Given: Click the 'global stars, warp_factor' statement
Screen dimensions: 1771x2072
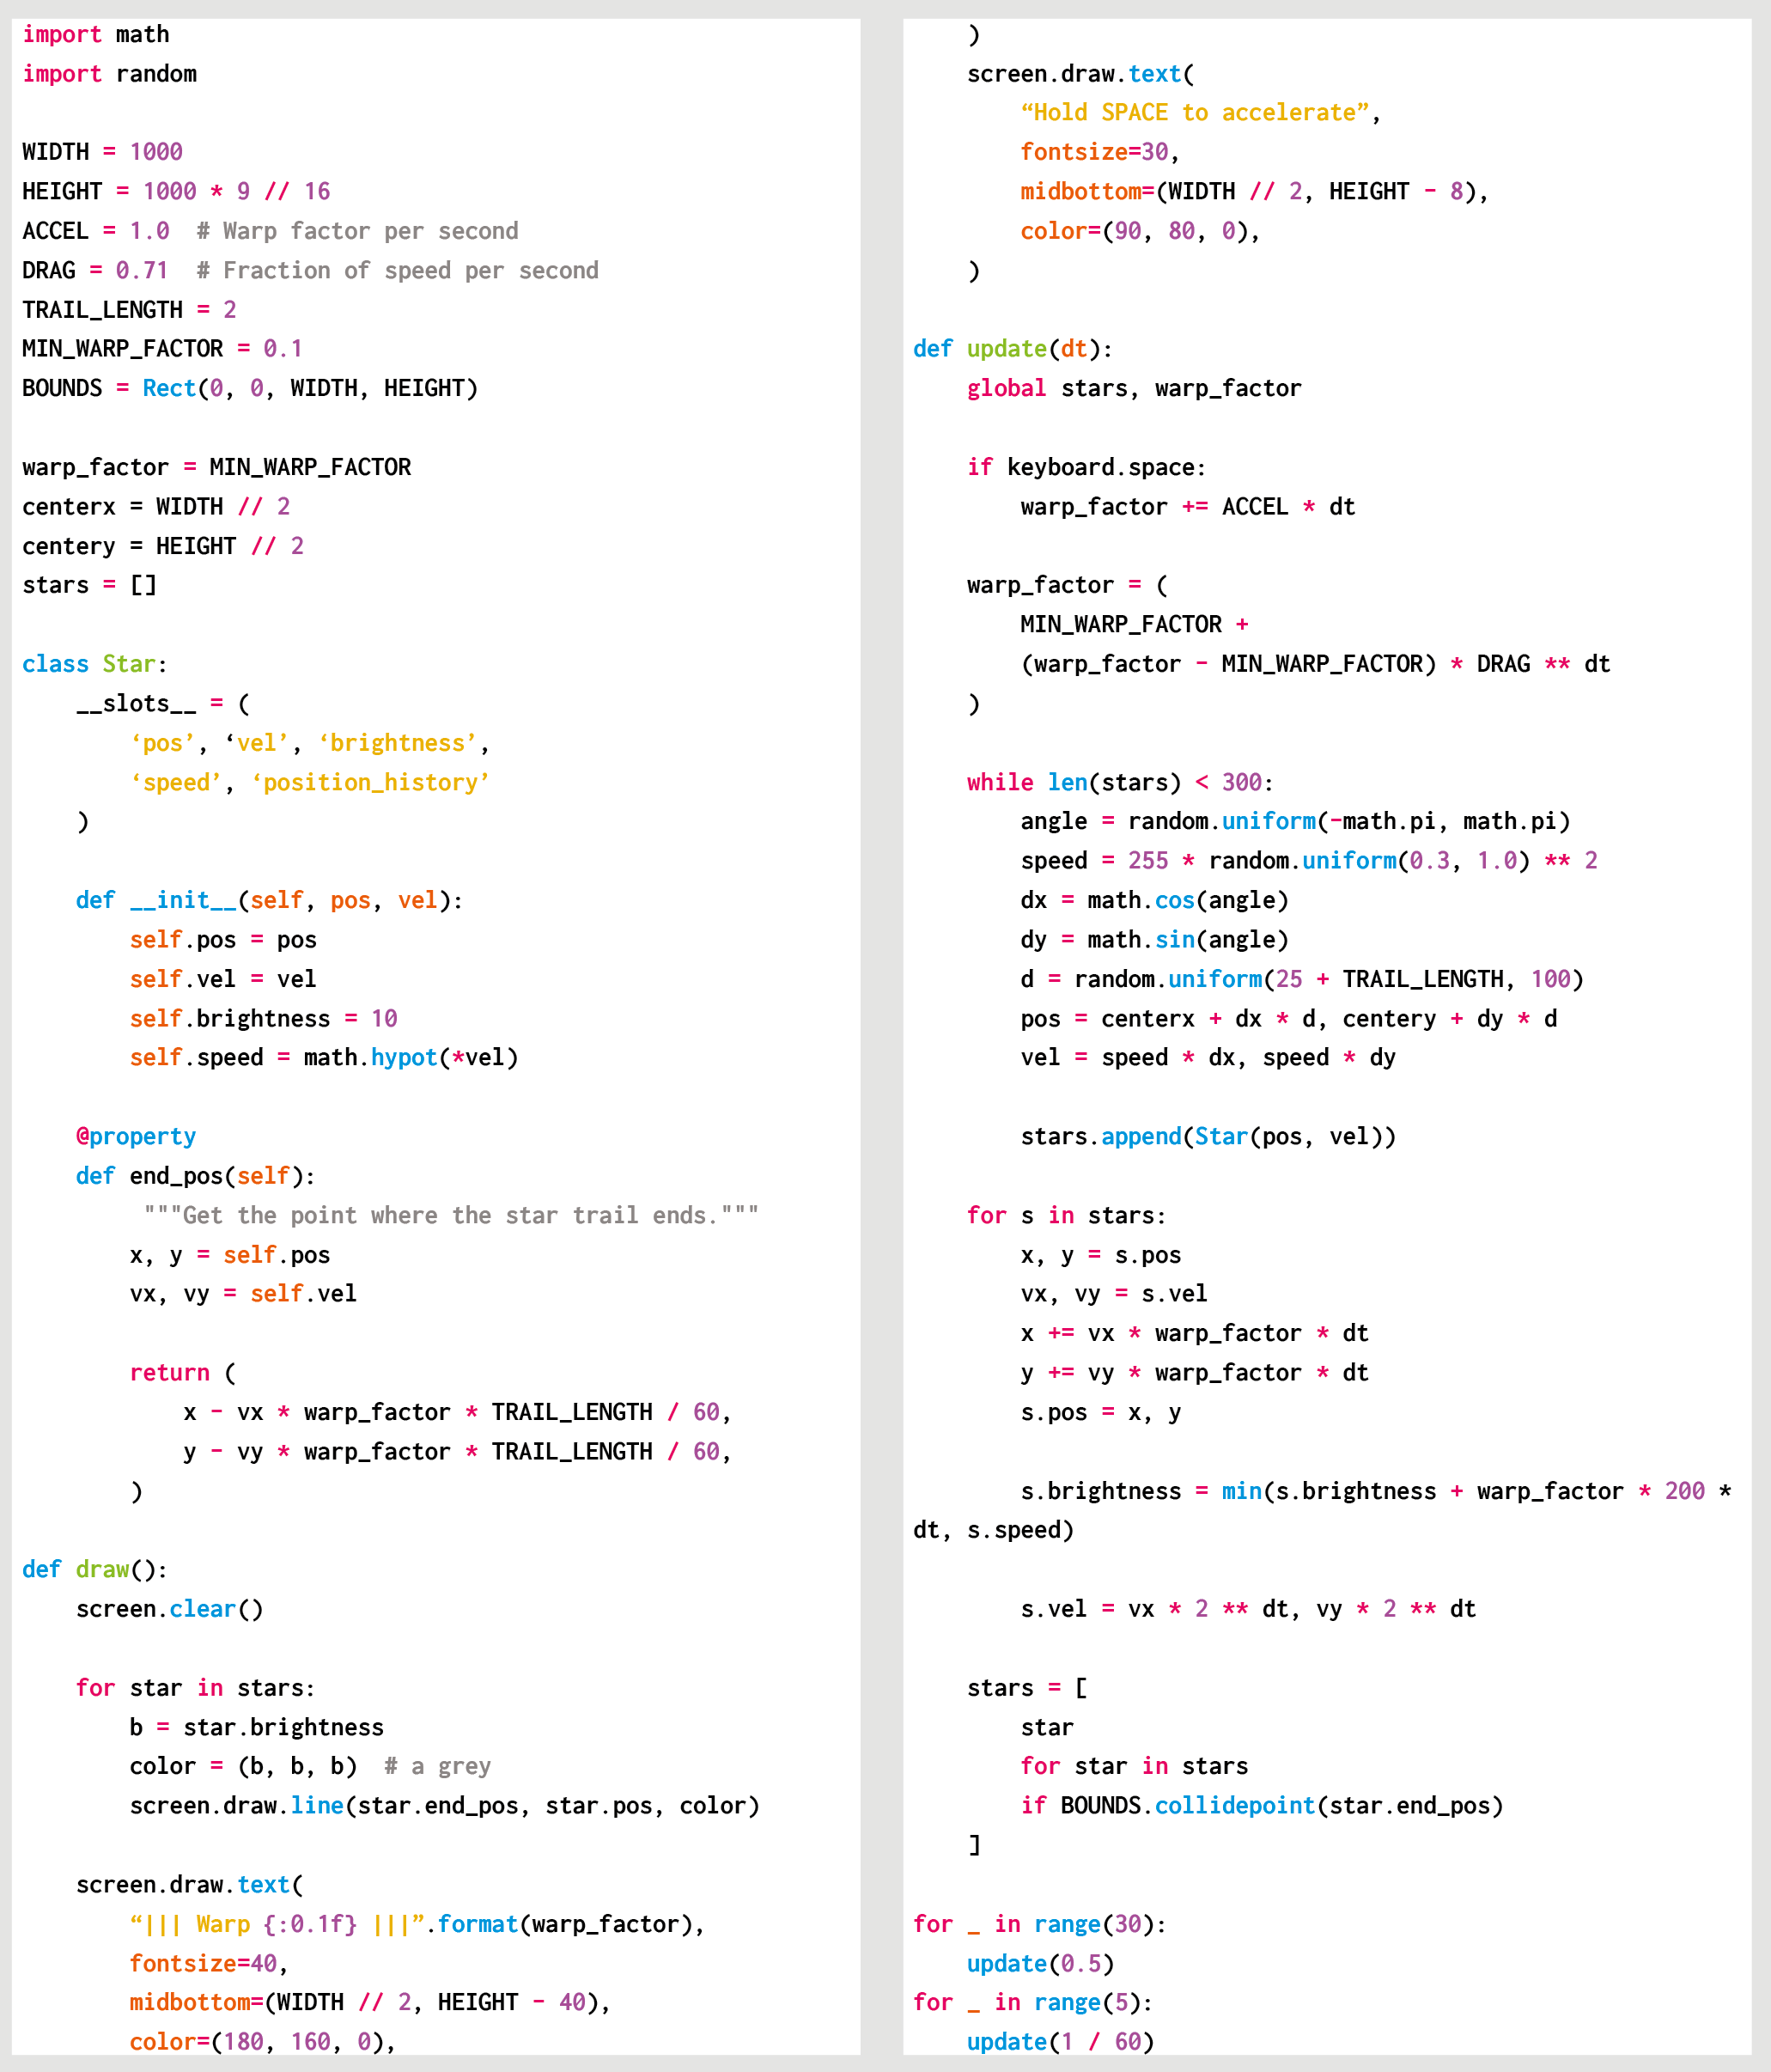Looking at the screenshot, I should click(1133, 389).
